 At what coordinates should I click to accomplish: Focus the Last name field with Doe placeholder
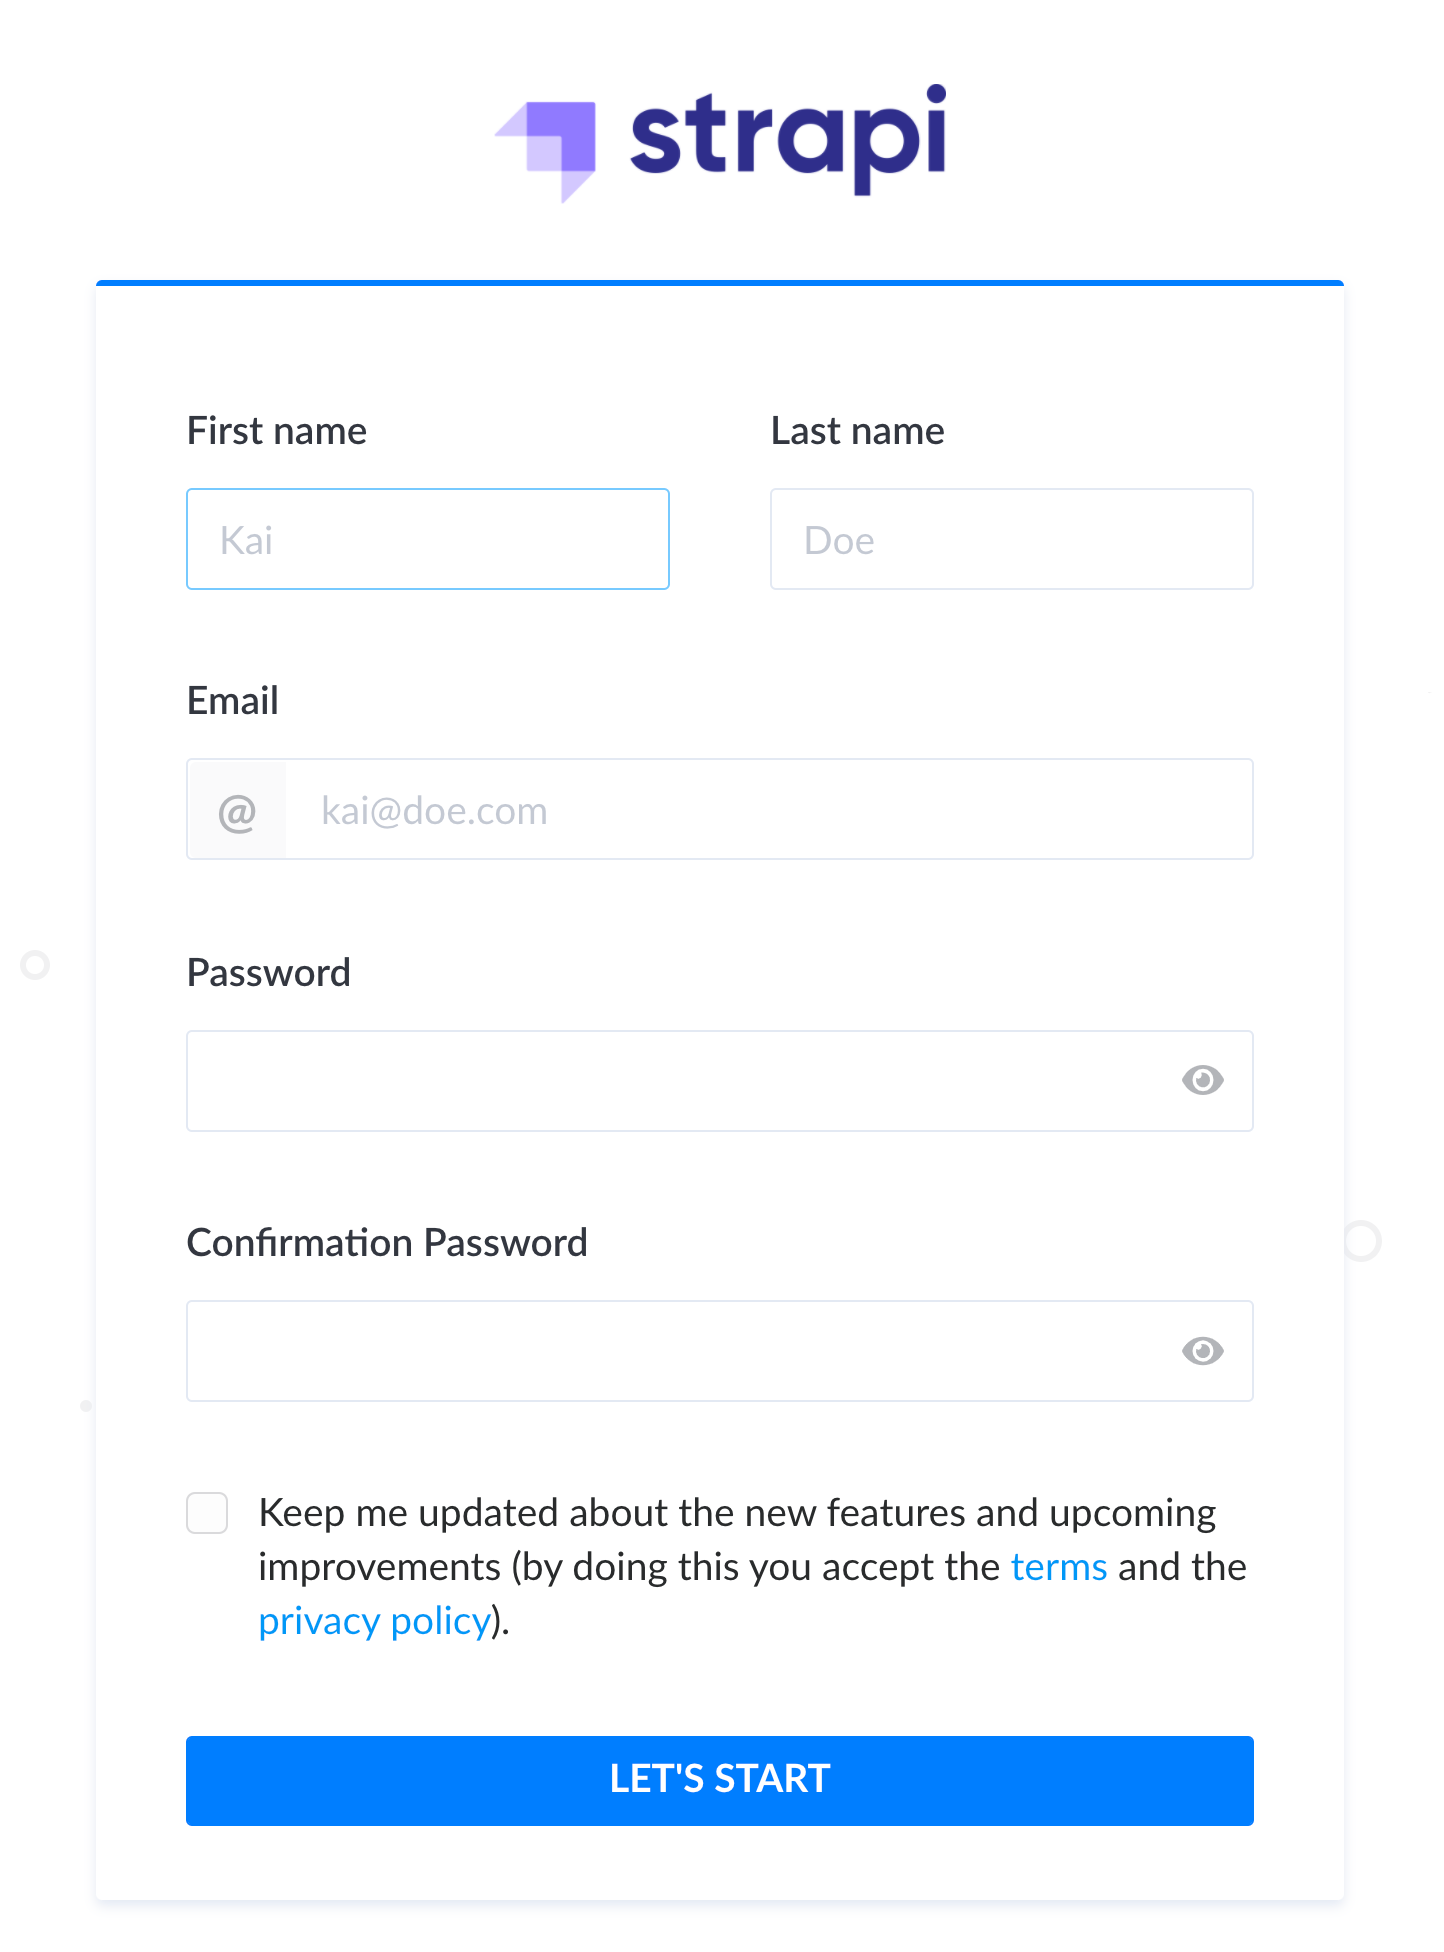tap(1012, 539)
